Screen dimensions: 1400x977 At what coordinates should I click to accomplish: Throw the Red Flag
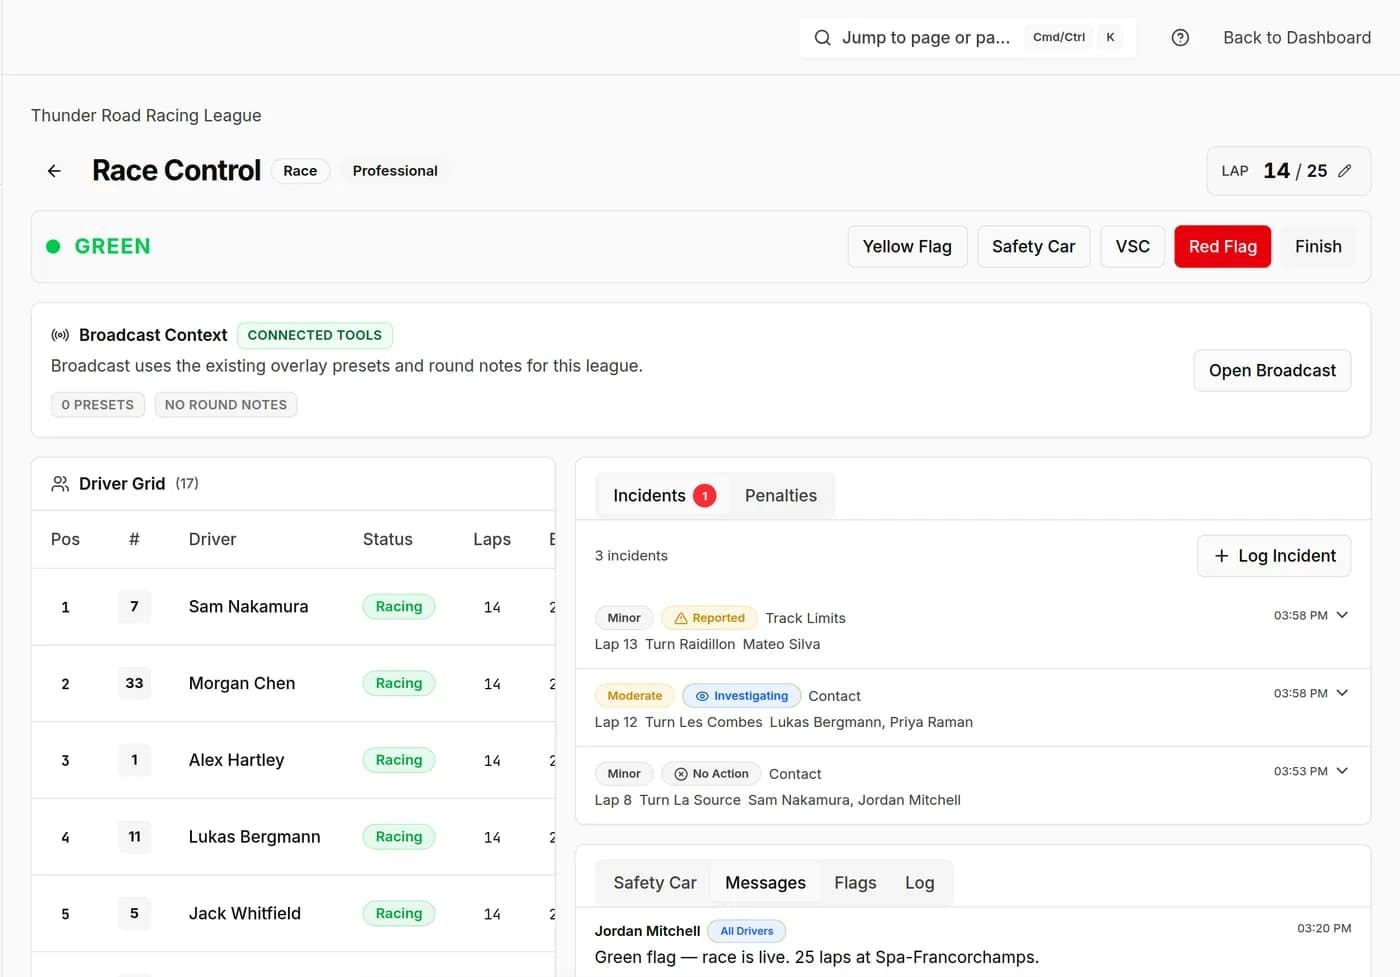[1222, 247]
